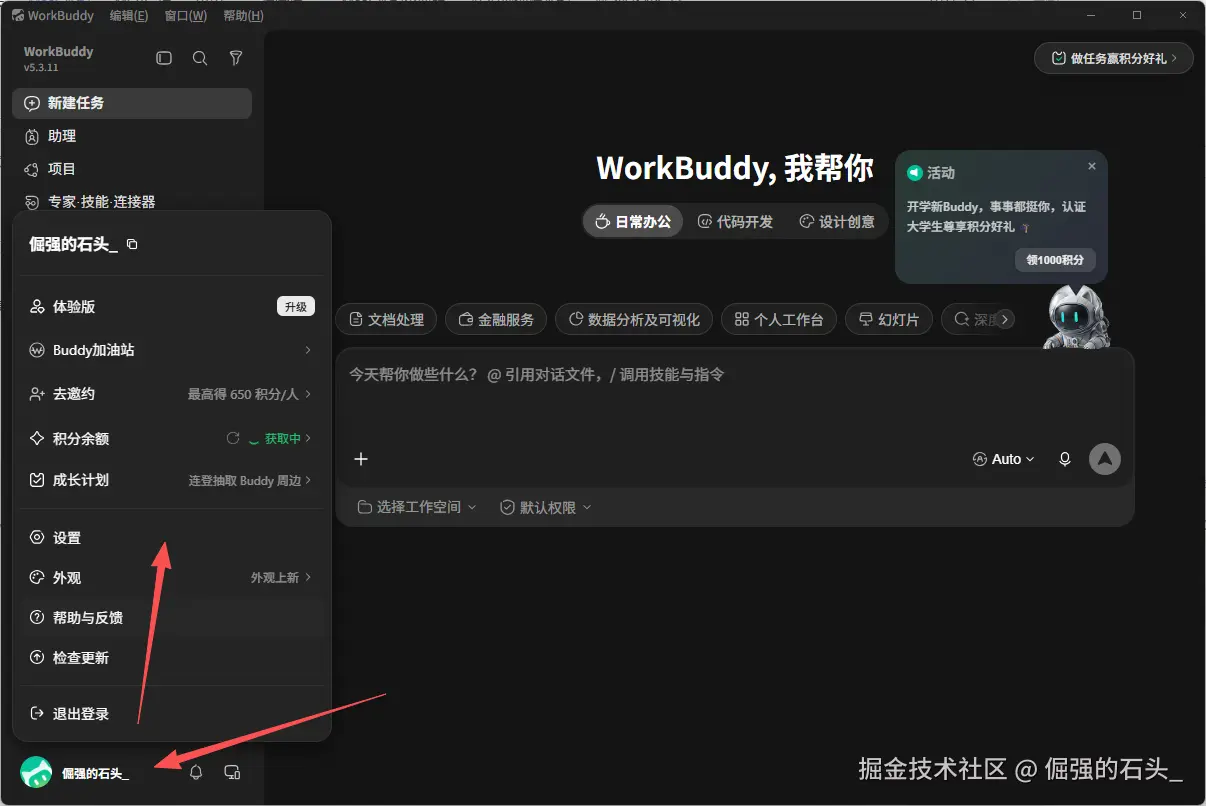Open the Auto model dropdown
Screen dimensions: 1206x806
pyautogui.click(x=1004, y=459)
